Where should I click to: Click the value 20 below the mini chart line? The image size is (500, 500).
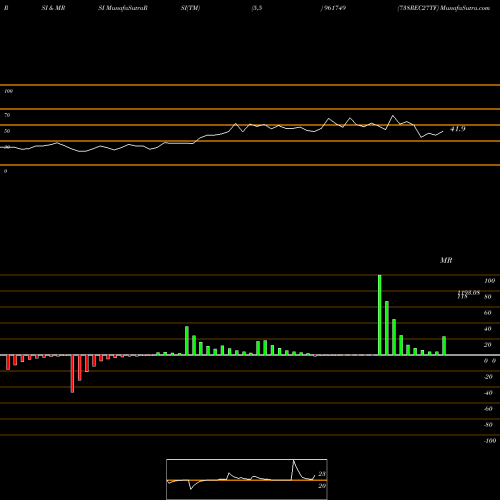[x=322, y=486]
